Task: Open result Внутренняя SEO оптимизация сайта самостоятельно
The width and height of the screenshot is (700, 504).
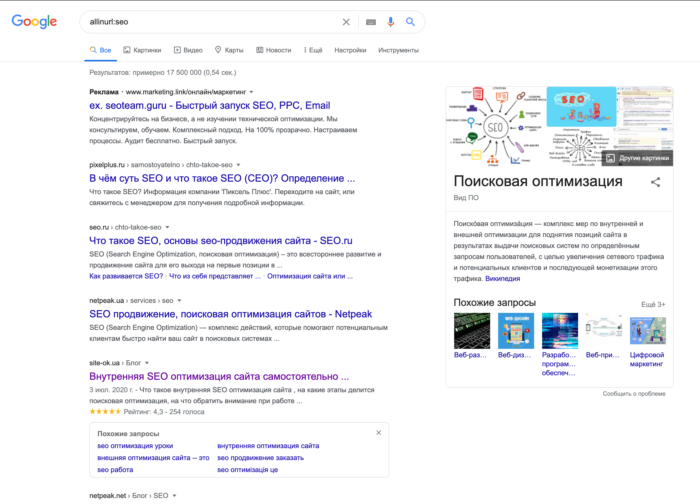Action: click(219, 376)
